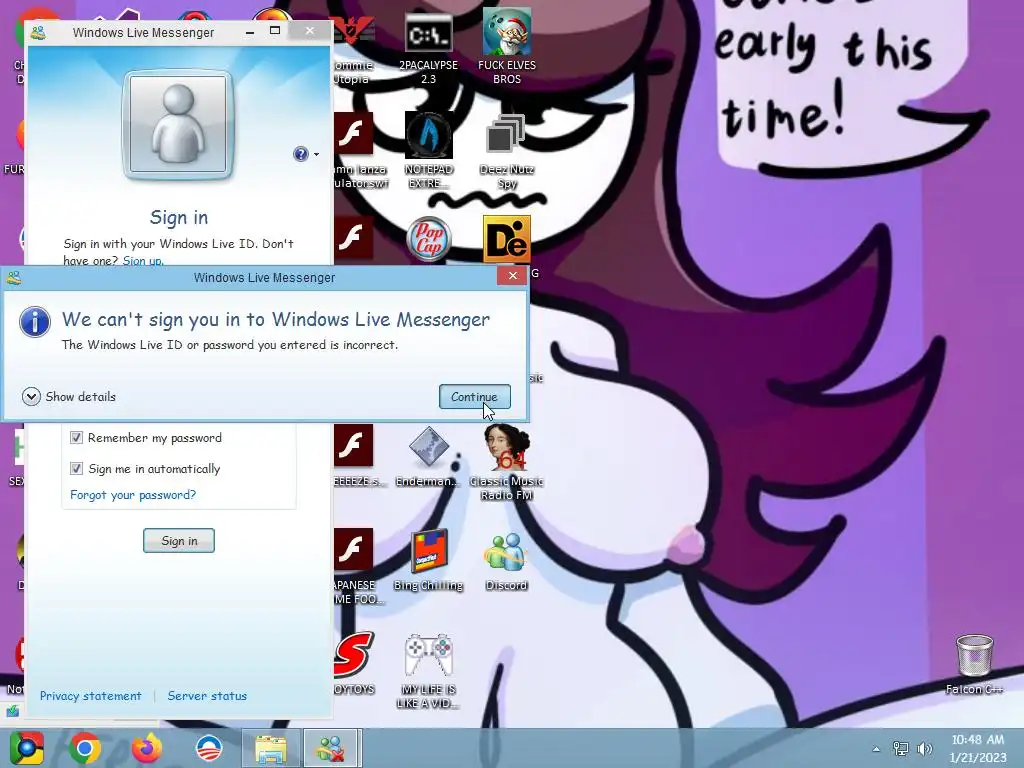
Task: Click the Messenger profile picture placeholder
Action: click(178, 124)
